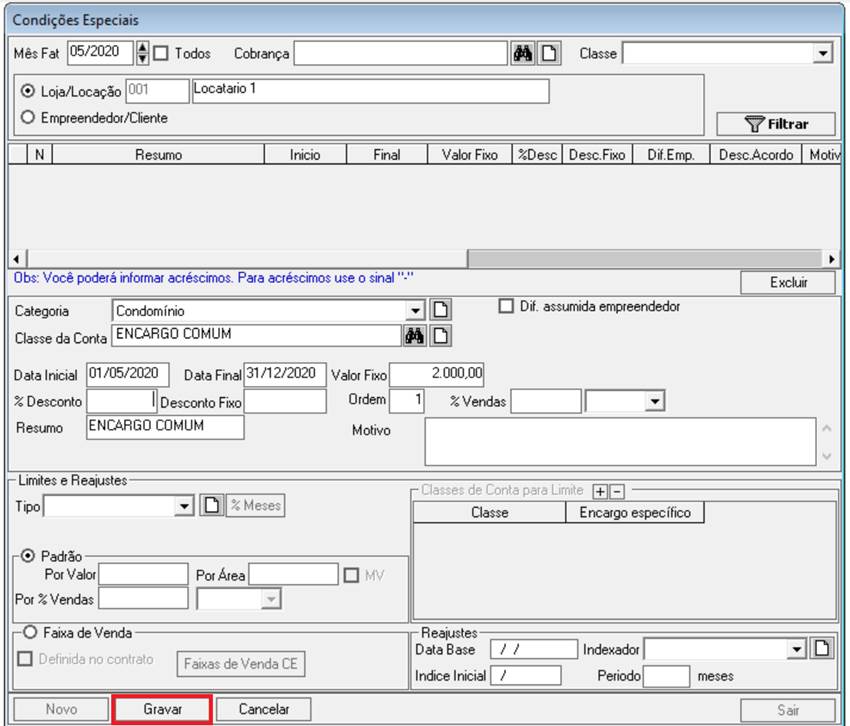Open the Categoria Condomínio dropdown
Screen dimensions: 850x726
tap(415, 311)
